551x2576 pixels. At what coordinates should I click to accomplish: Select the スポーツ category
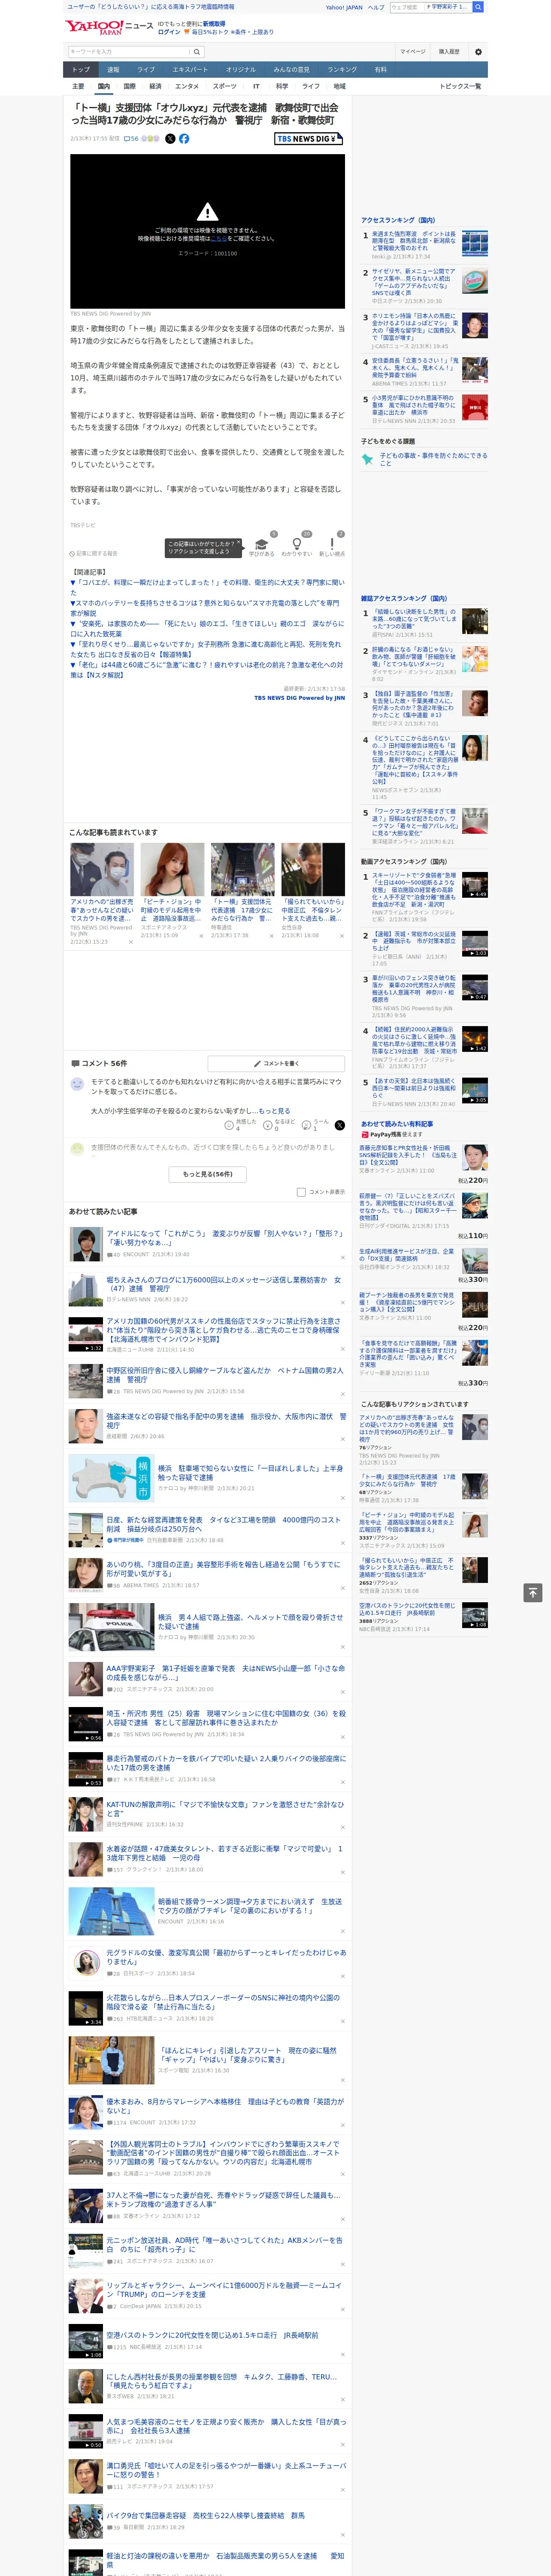click(x=225, y=86)
